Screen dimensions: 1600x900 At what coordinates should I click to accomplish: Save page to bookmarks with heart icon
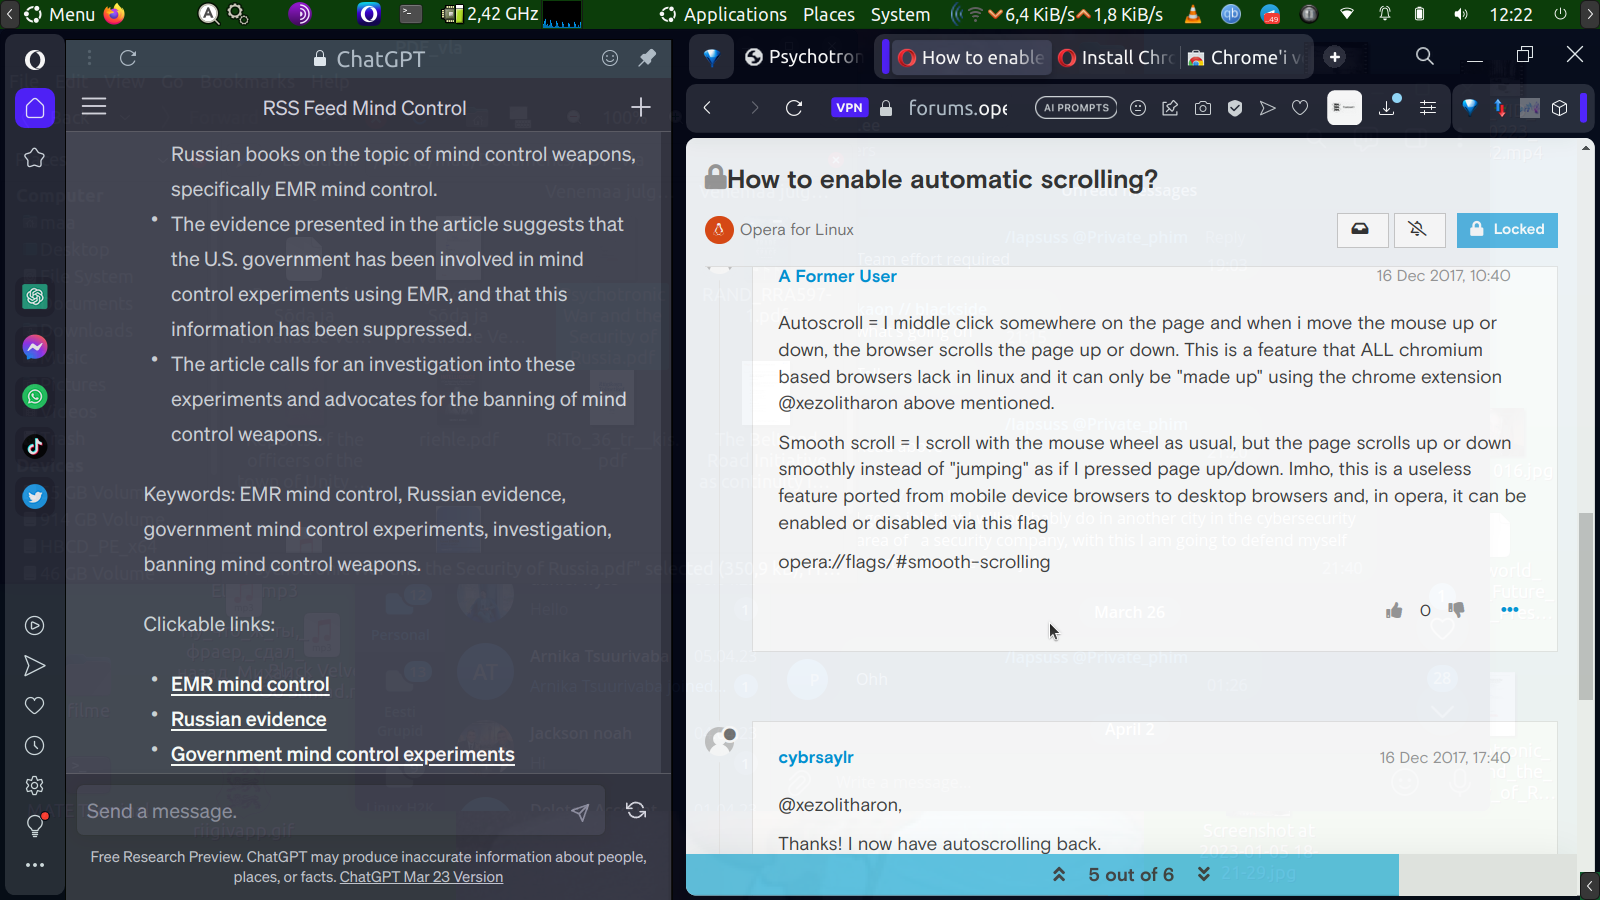click(x=1300, y=108)
